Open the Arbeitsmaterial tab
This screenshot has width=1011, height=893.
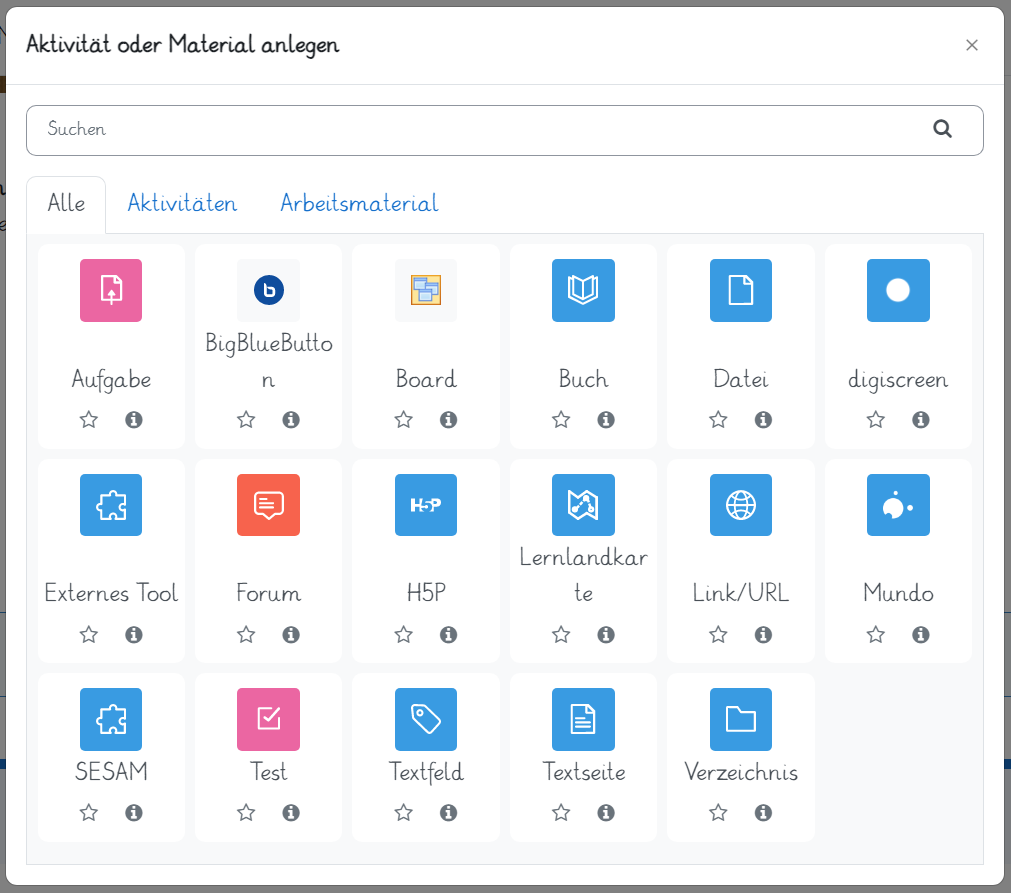click(359, 203)
